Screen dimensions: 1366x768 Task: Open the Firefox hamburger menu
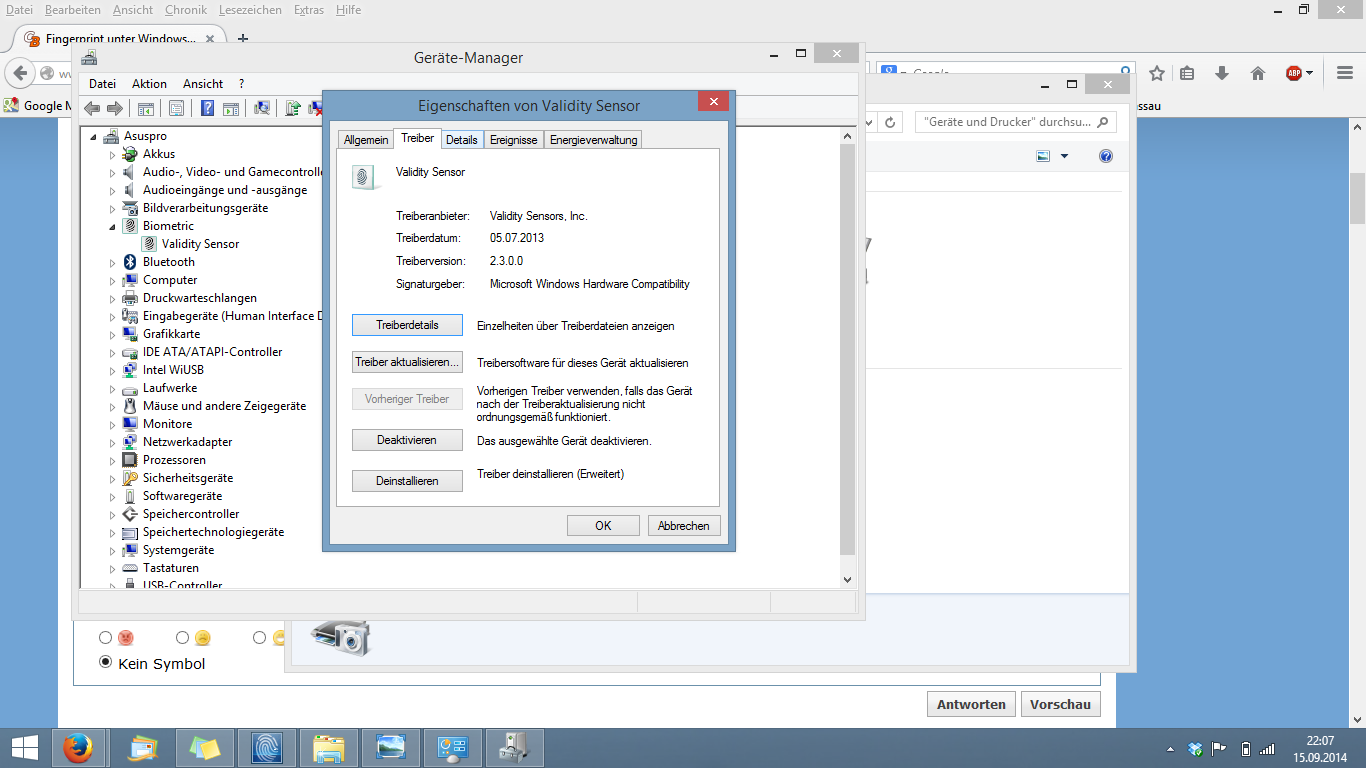(x=1344, y=73)
